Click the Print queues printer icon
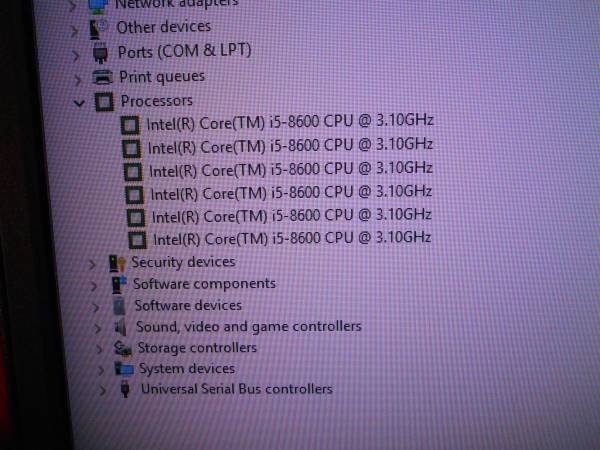The image size is (600, 450). point(103,77)
